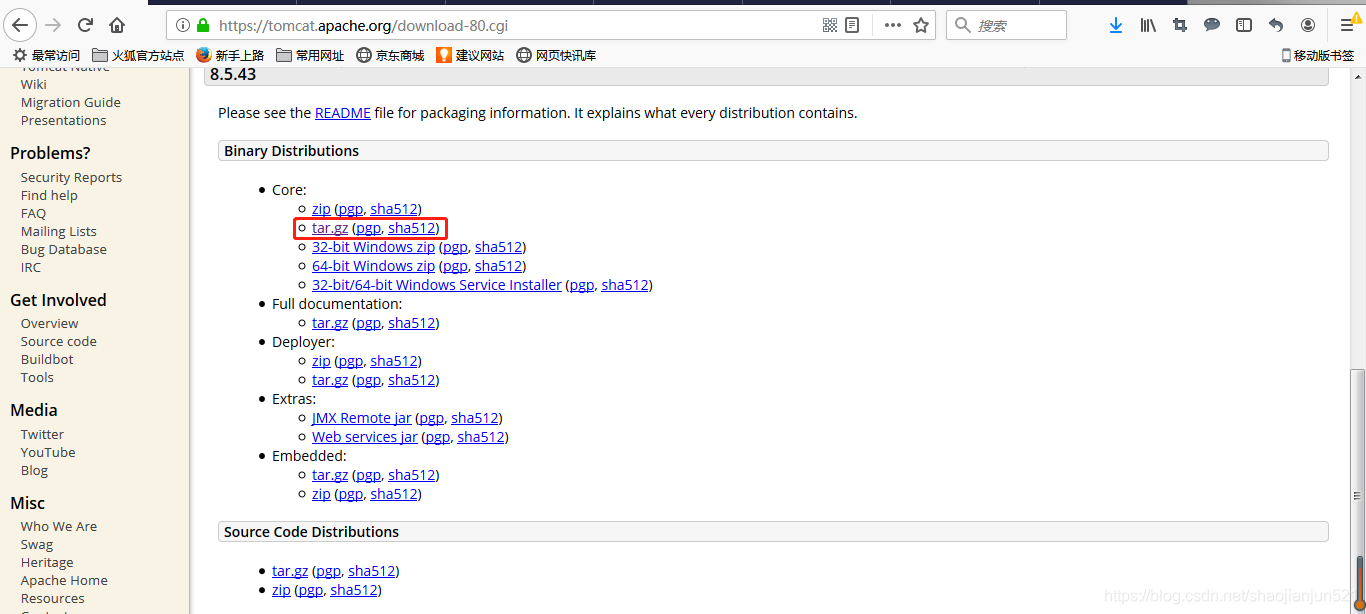
Task: Reload the current page
Action: click(86, 25)
